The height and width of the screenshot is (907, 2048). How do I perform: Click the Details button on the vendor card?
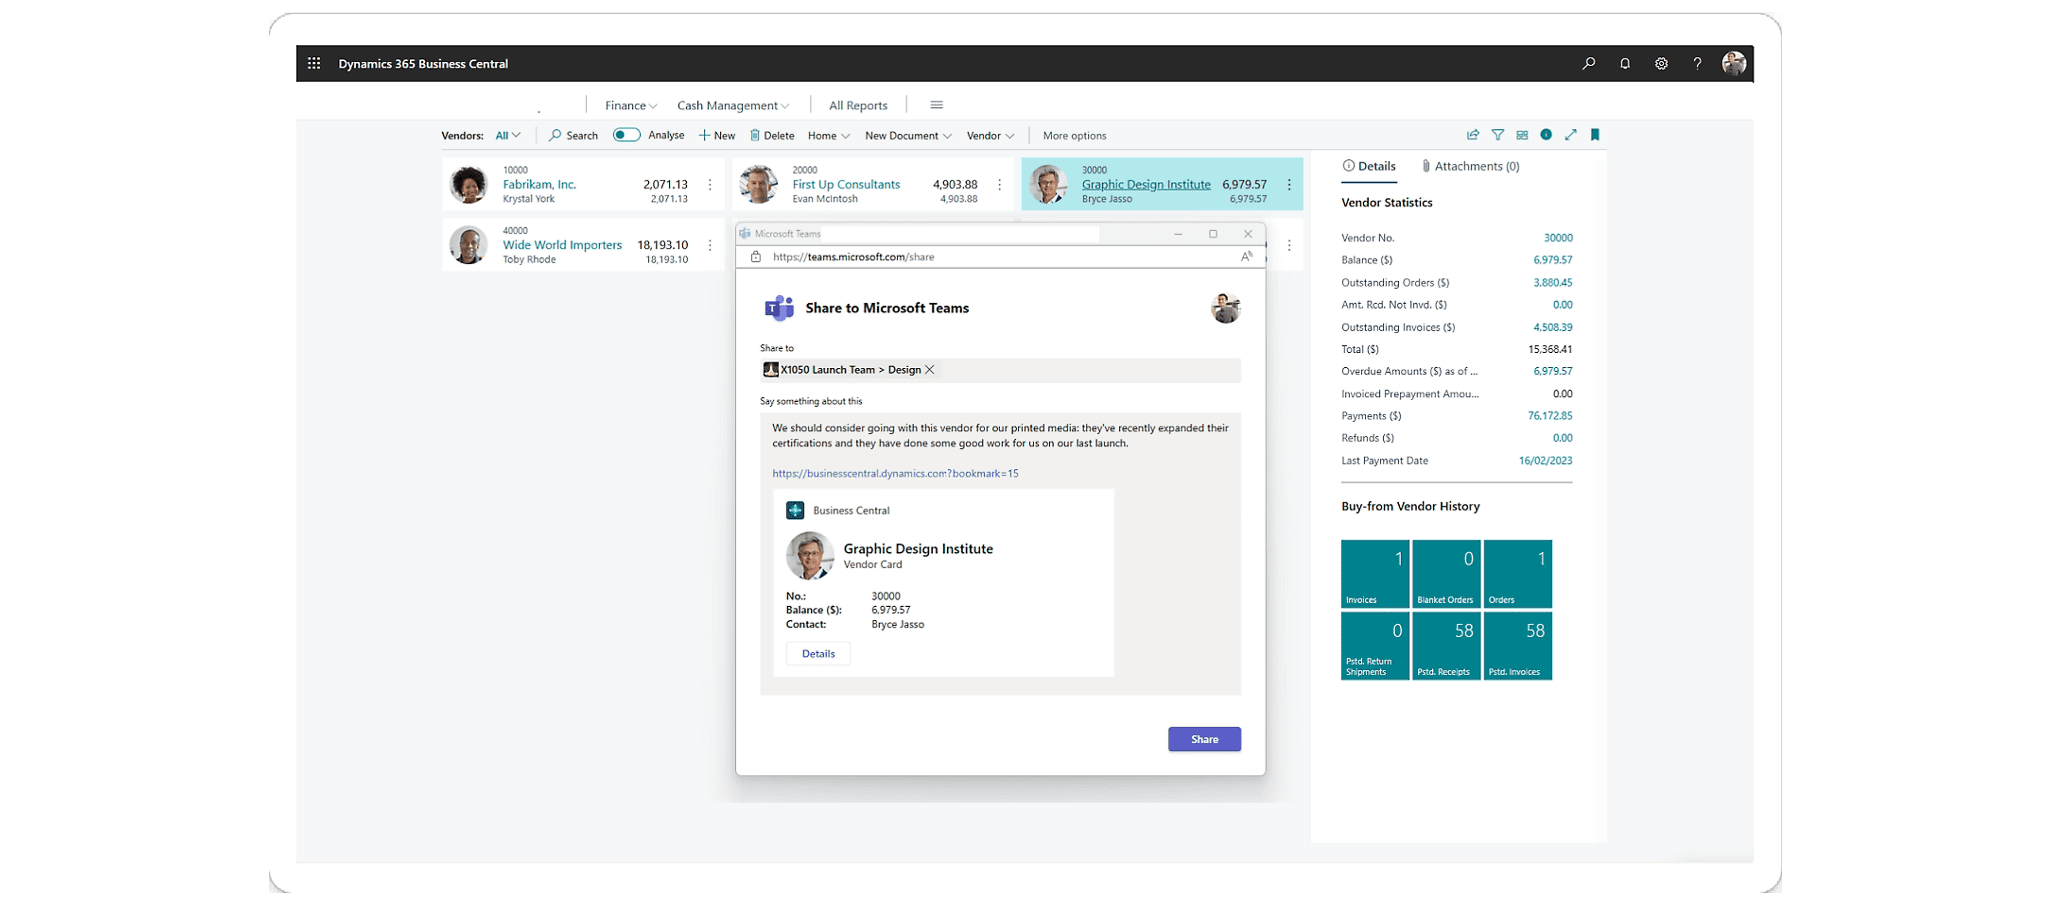pos(818,654)
